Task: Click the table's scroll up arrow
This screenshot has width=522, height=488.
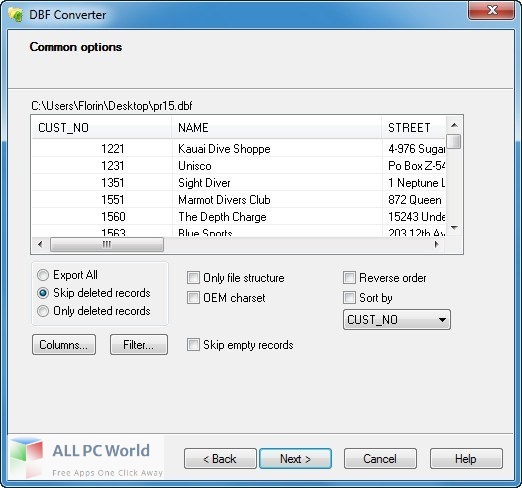Action: pos(454,125)
